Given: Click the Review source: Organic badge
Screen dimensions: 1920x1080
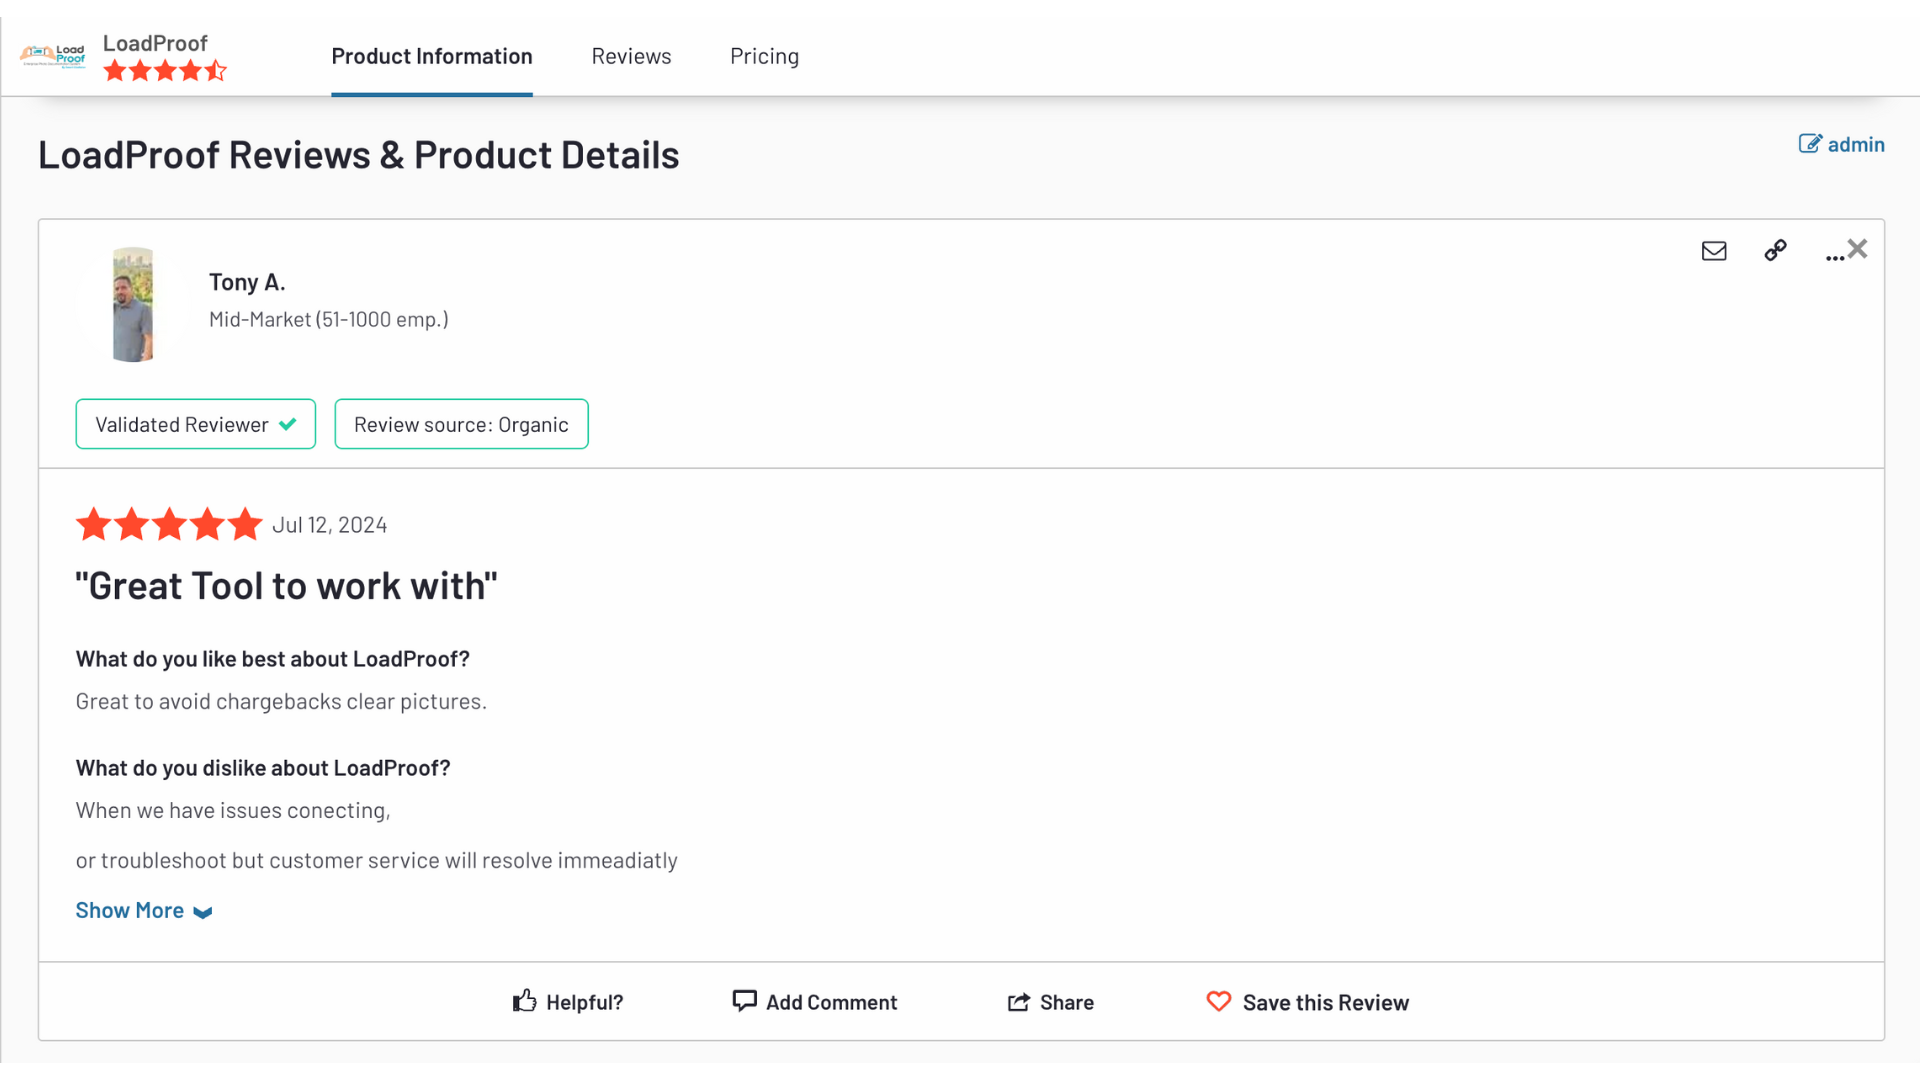Looking at the screenshot, I should (x=461, y=424).
